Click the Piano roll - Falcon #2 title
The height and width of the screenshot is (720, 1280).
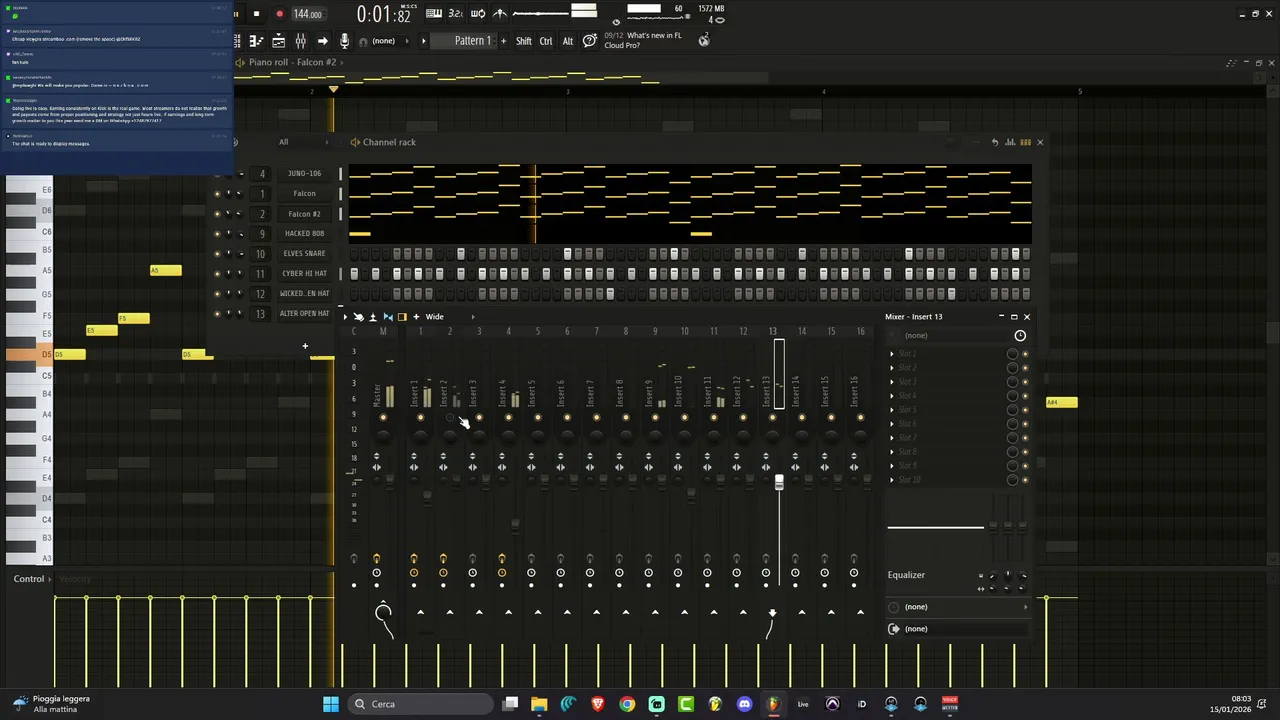[292, 62]
